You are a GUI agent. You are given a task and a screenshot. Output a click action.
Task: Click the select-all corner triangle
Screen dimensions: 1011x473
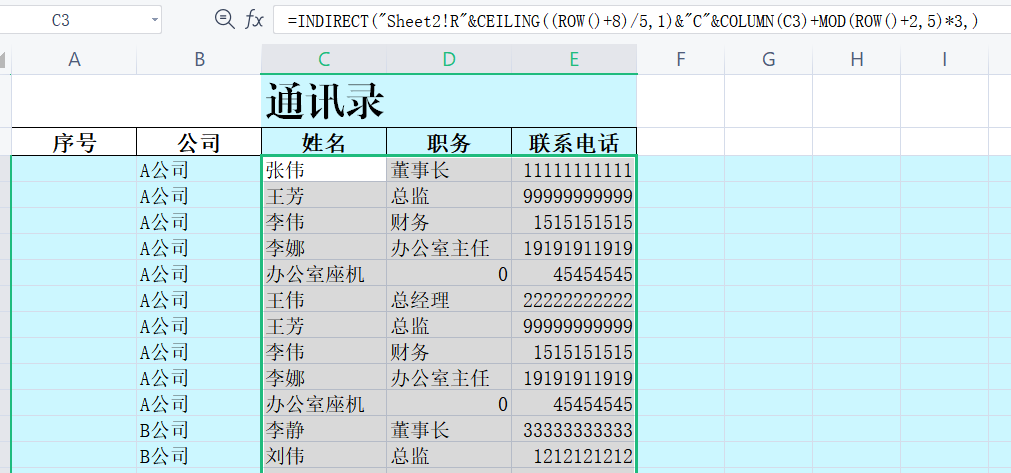click(5, 59)
